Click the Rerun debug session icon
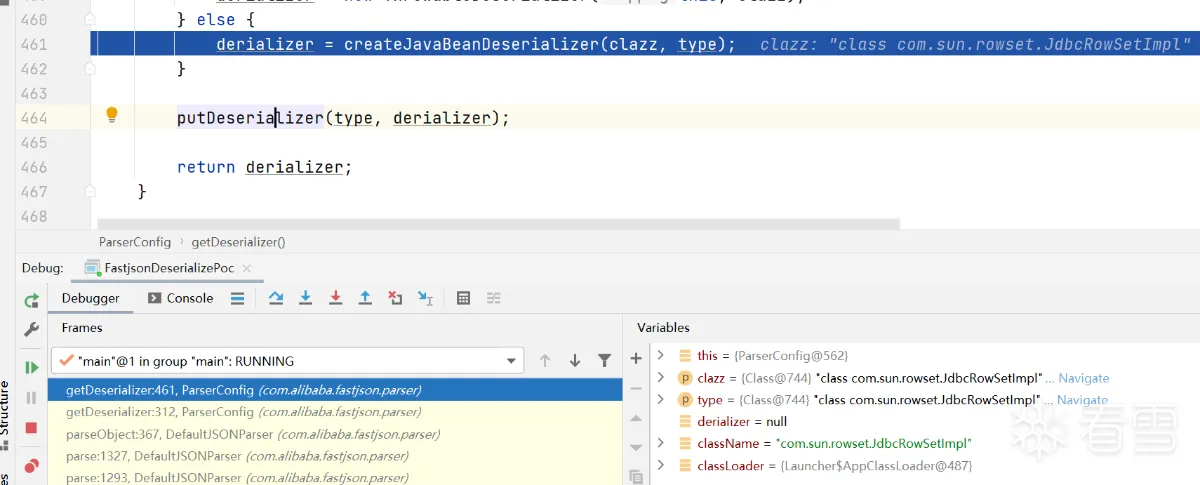 coord(31,299)
